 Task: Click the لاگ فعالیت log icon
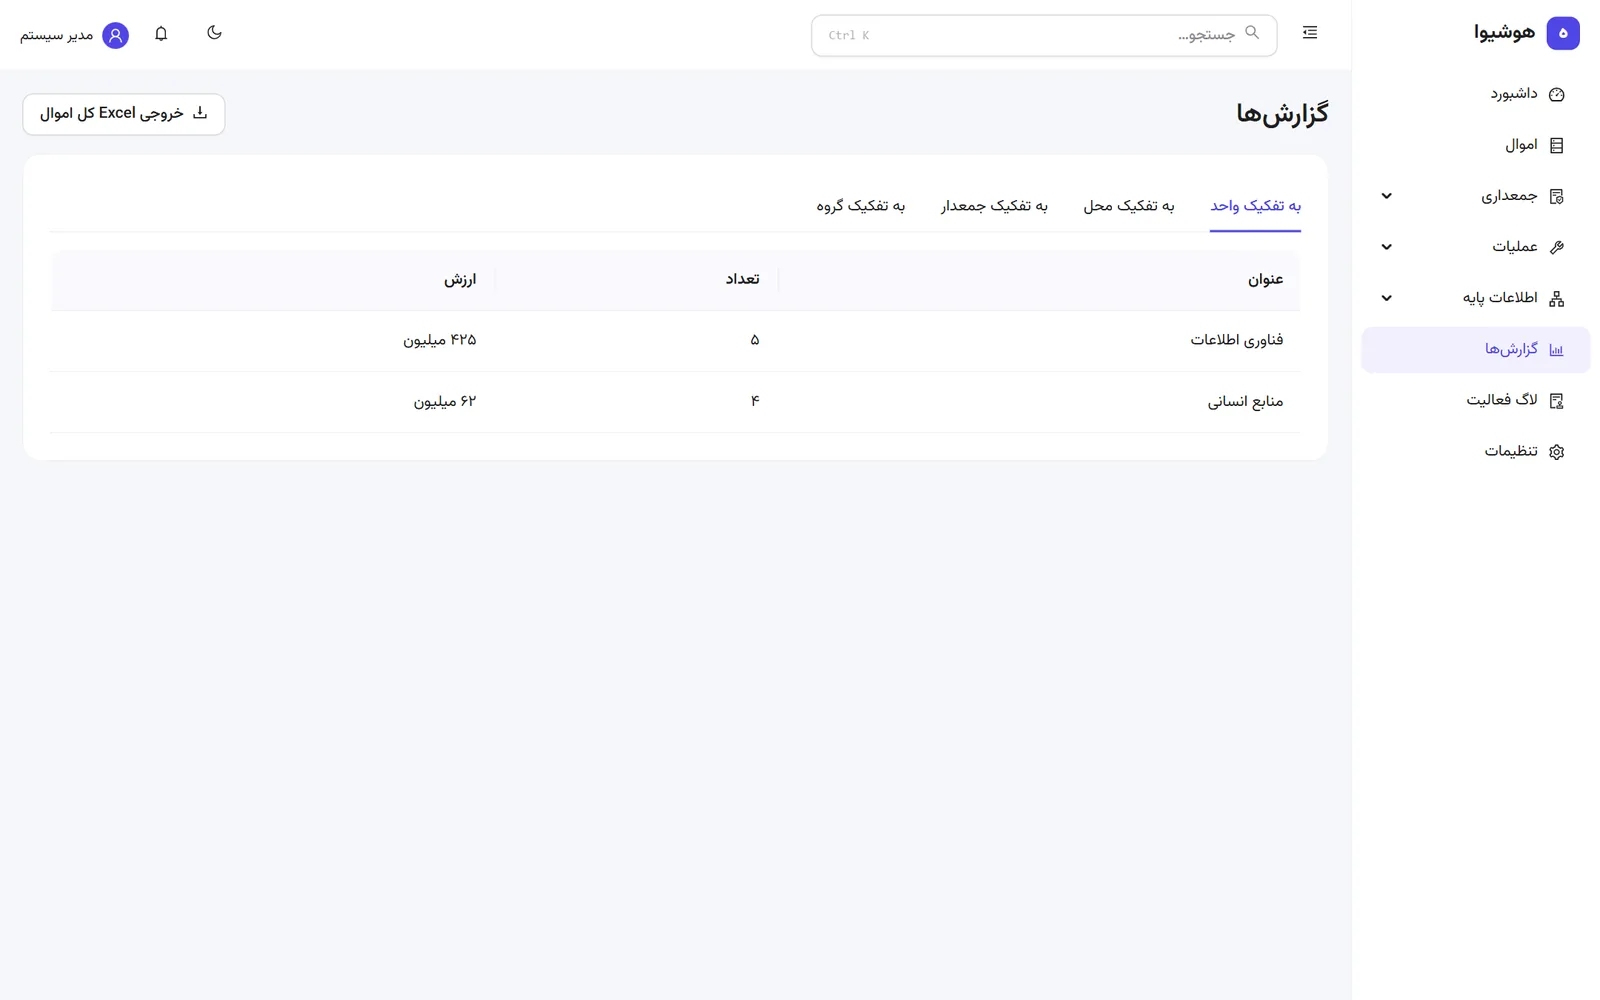(x=1556, y=401)
